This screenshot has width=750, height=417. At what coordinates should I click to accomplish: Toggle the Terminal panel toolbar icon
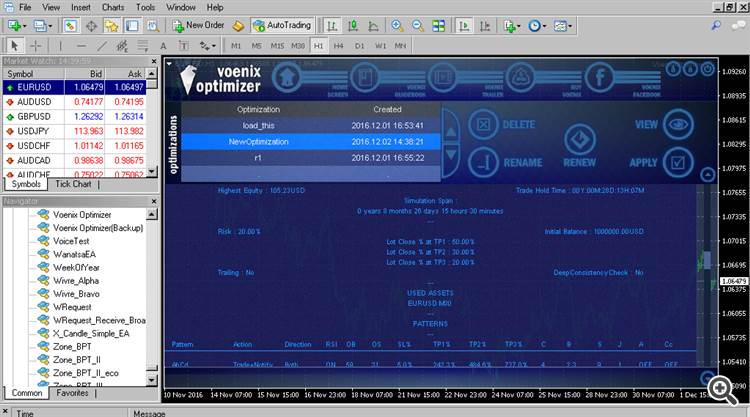tap(132, 26)
